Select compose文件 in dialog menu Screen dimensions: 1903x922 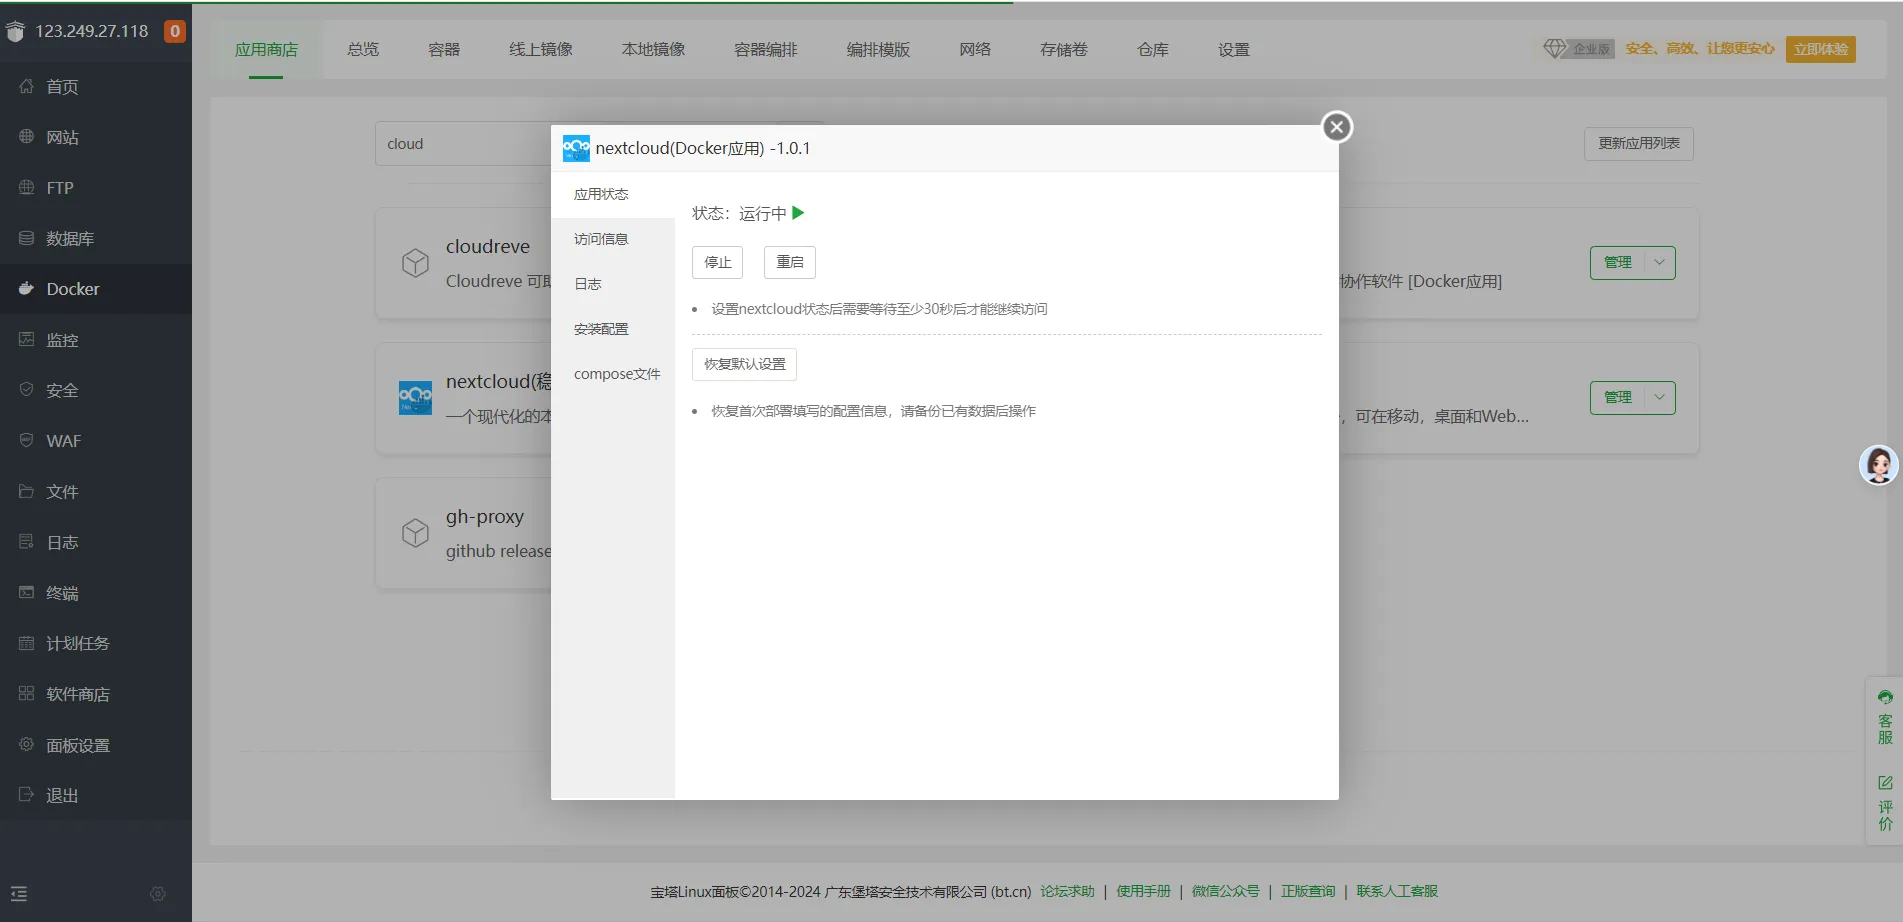coord(613,375)
